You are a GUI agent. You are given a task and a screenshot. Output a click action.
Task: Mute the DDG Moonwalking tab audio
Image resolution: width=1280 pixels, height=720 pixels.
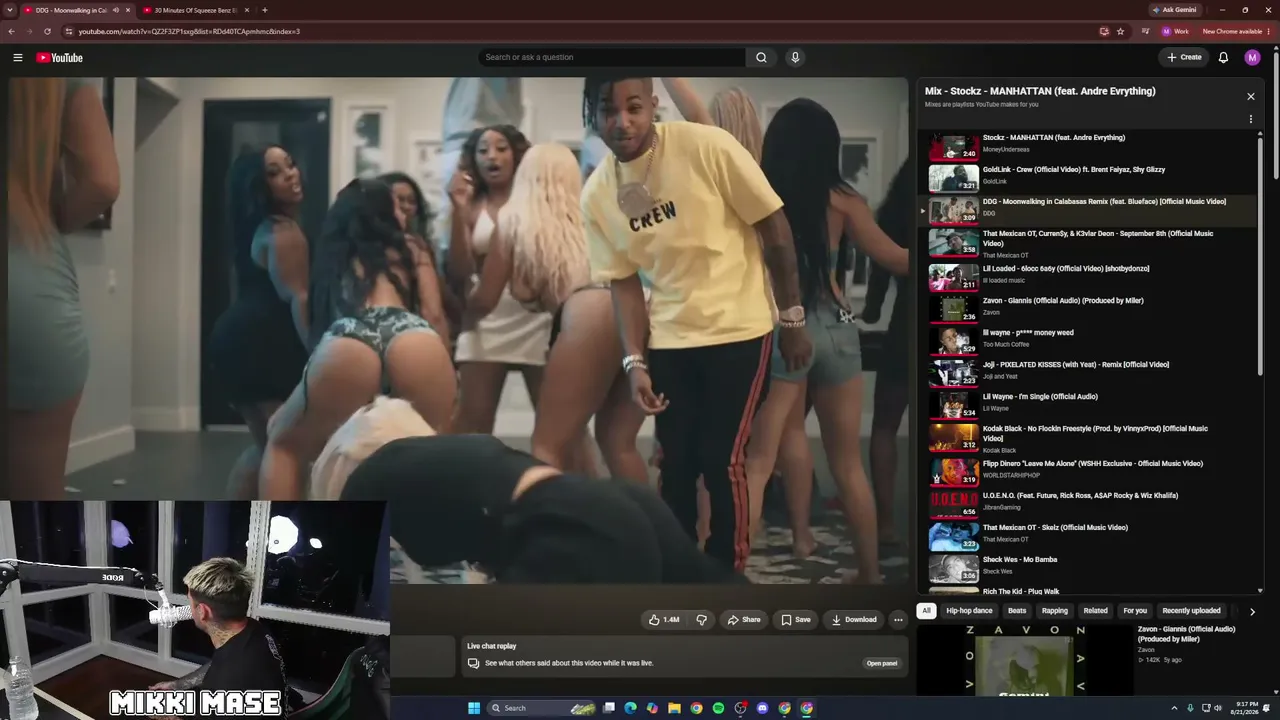pos(115,10)
